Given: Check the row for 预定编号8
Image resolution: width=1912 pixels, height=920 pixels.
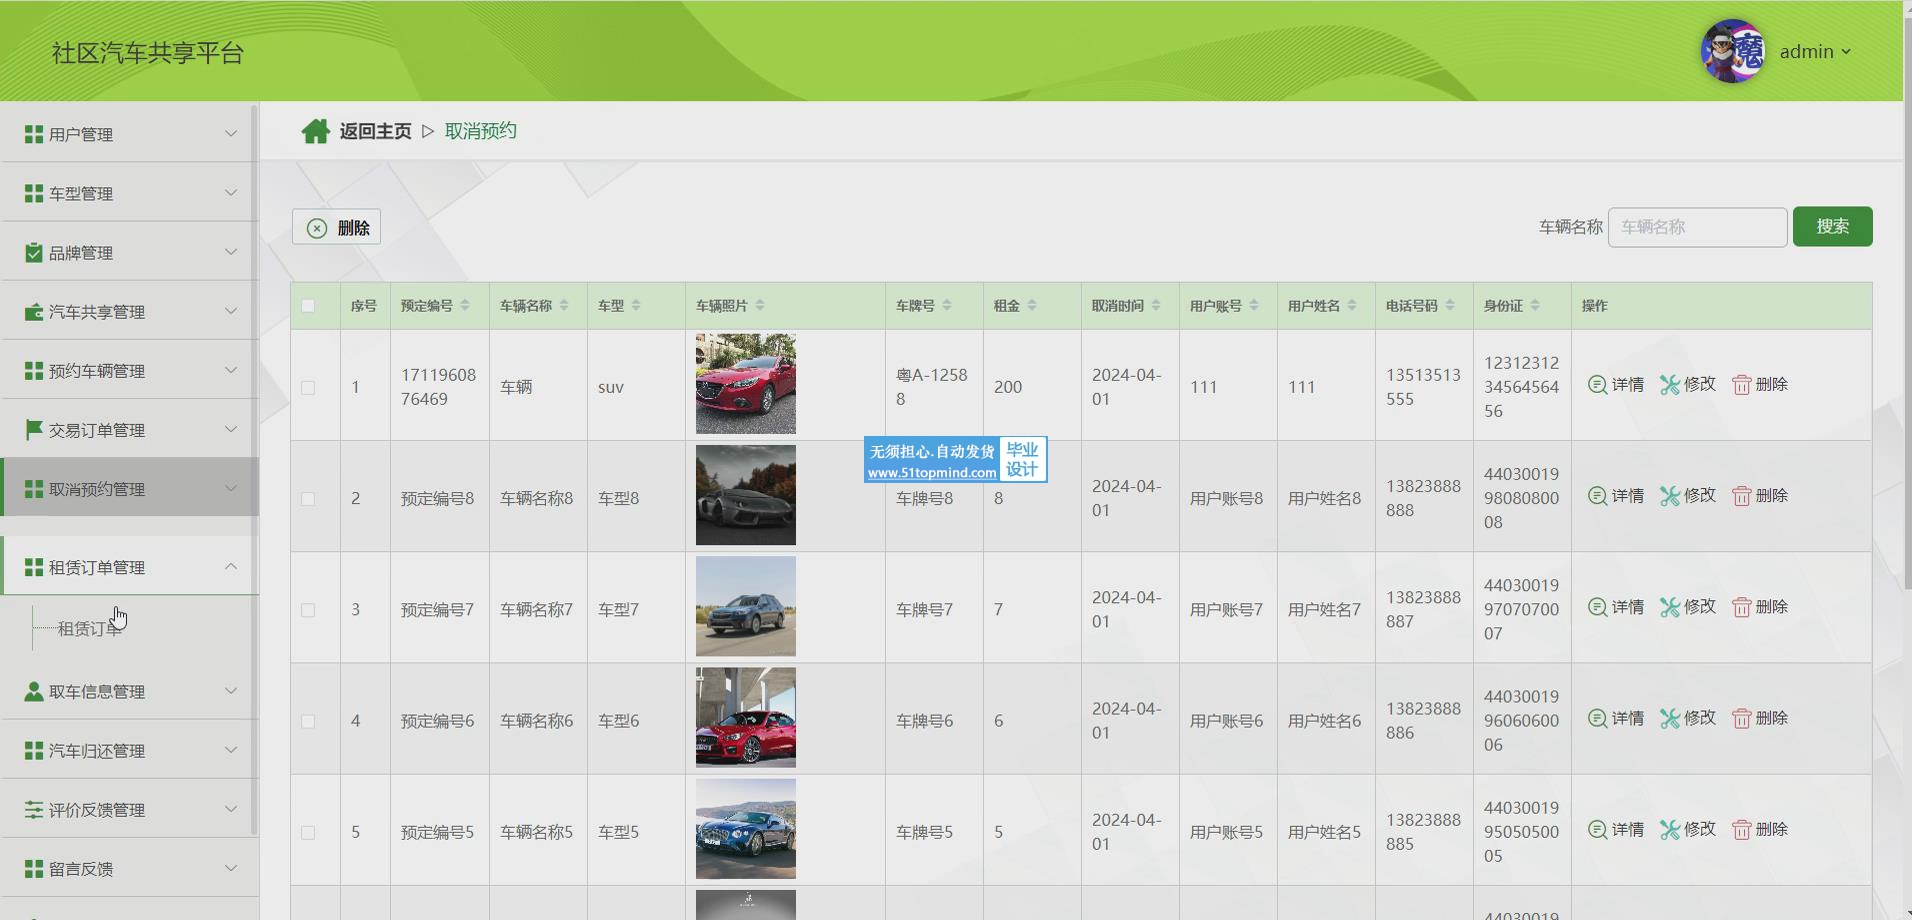Looking at the screenshot, I should pyautogui.click(x=308, y=498).
